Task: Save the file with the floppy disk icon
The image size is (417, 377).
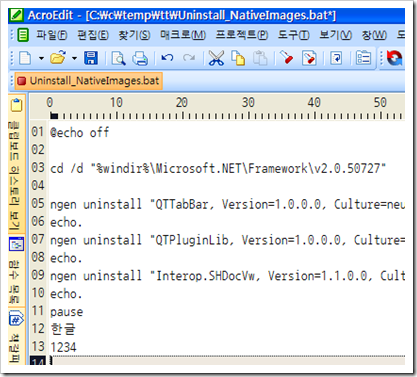Action: click(x=91, y=58)
